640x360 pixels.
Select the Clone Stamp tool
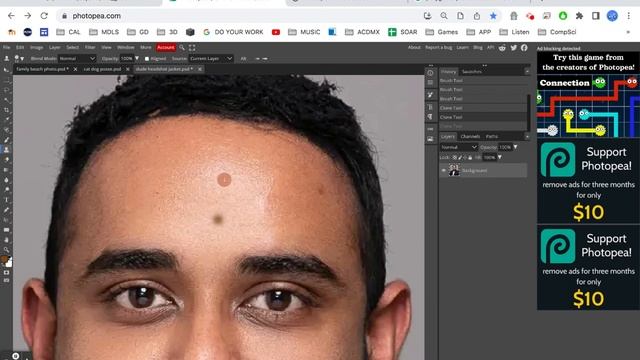[6, 150]
